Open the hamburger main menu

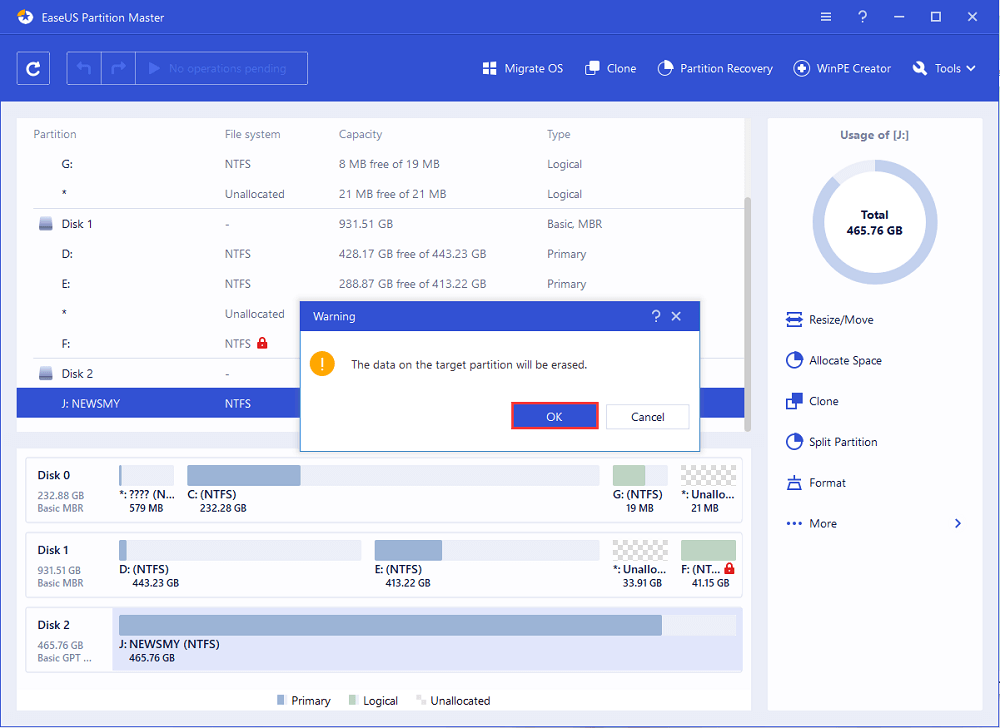[x=825, y=17]
